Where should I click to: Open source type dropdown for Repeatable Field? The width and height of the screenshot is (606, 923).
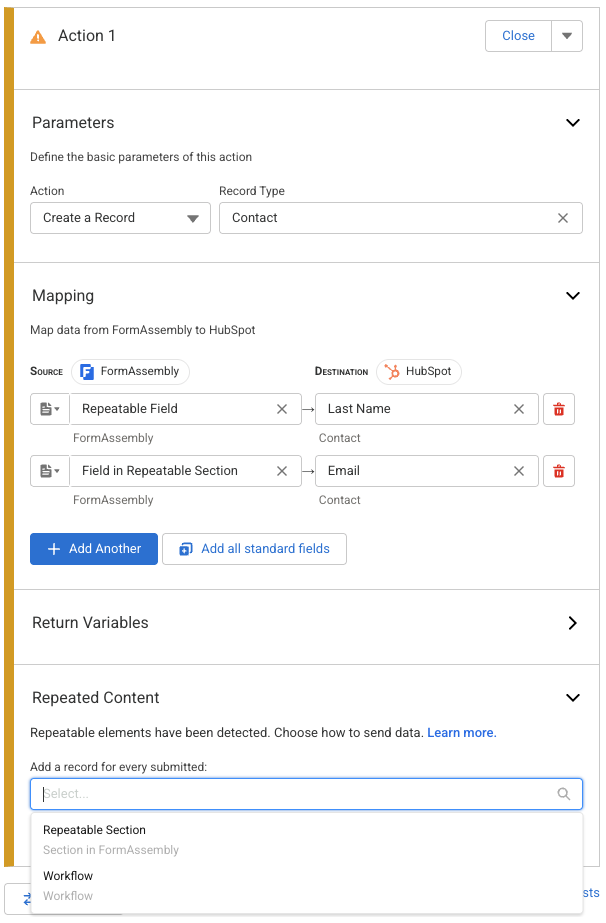tap(49, 409)
